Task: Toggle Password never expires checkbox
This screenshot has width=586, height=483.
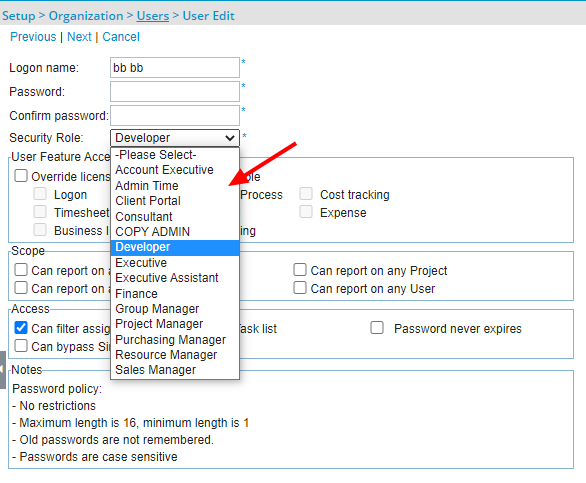Action: point(377,328)
